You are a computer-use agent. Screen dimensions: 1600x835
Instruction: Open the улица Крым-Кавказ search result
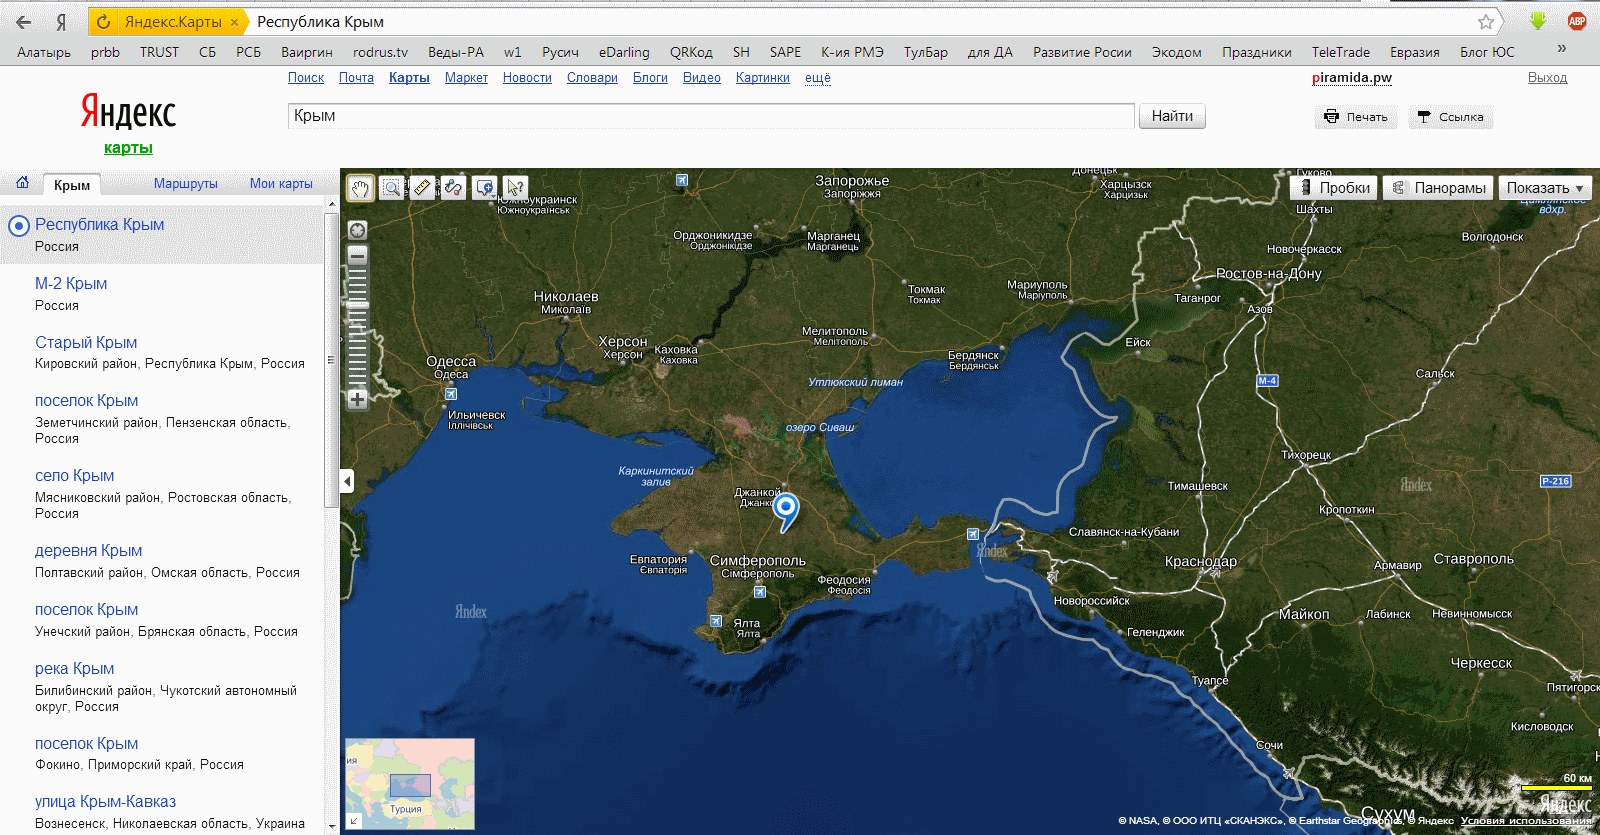pos(105,802)
